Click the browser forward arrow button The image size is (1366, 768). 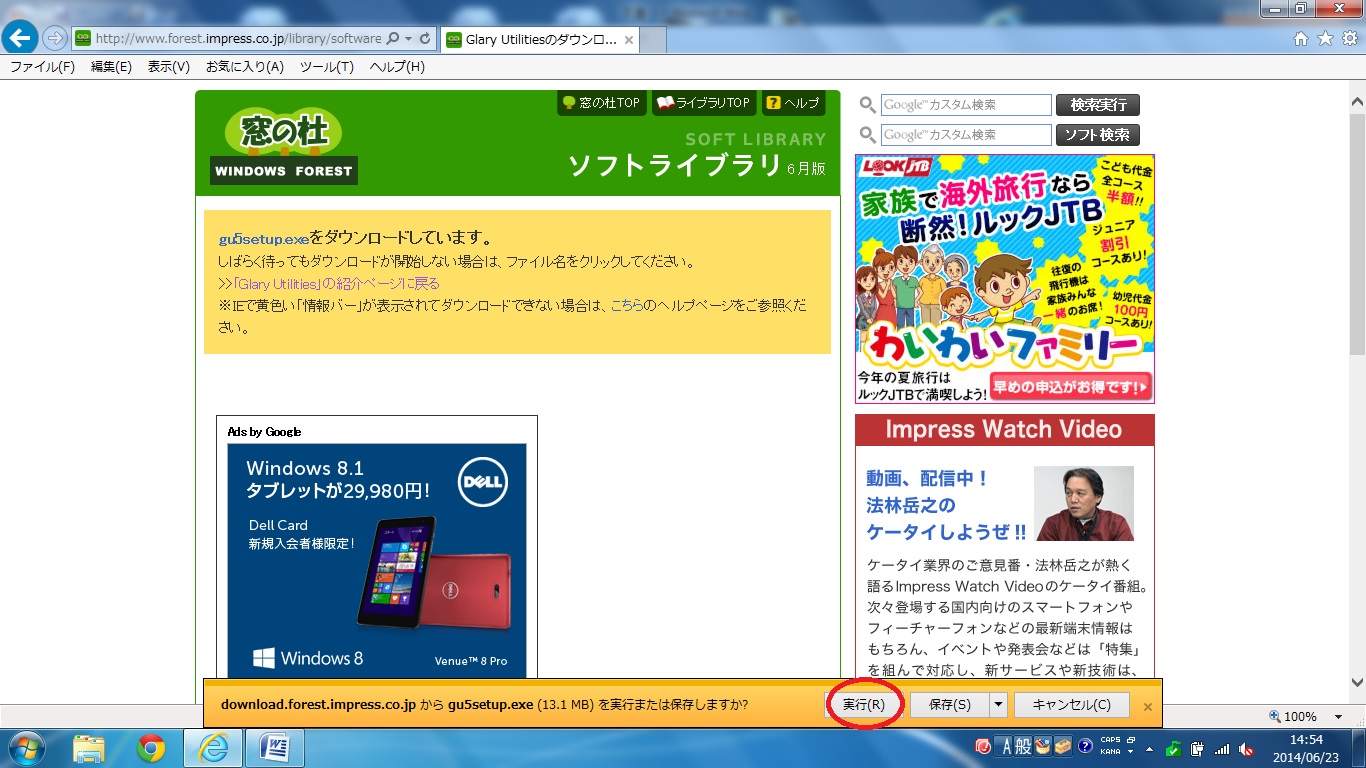(54, 39)
